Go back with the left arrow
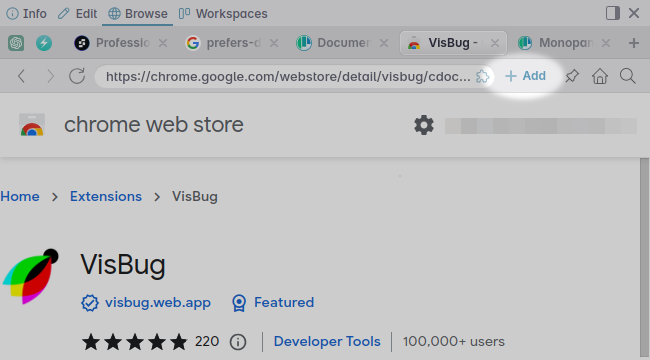 pyautogui.click(x=22, y=76)
